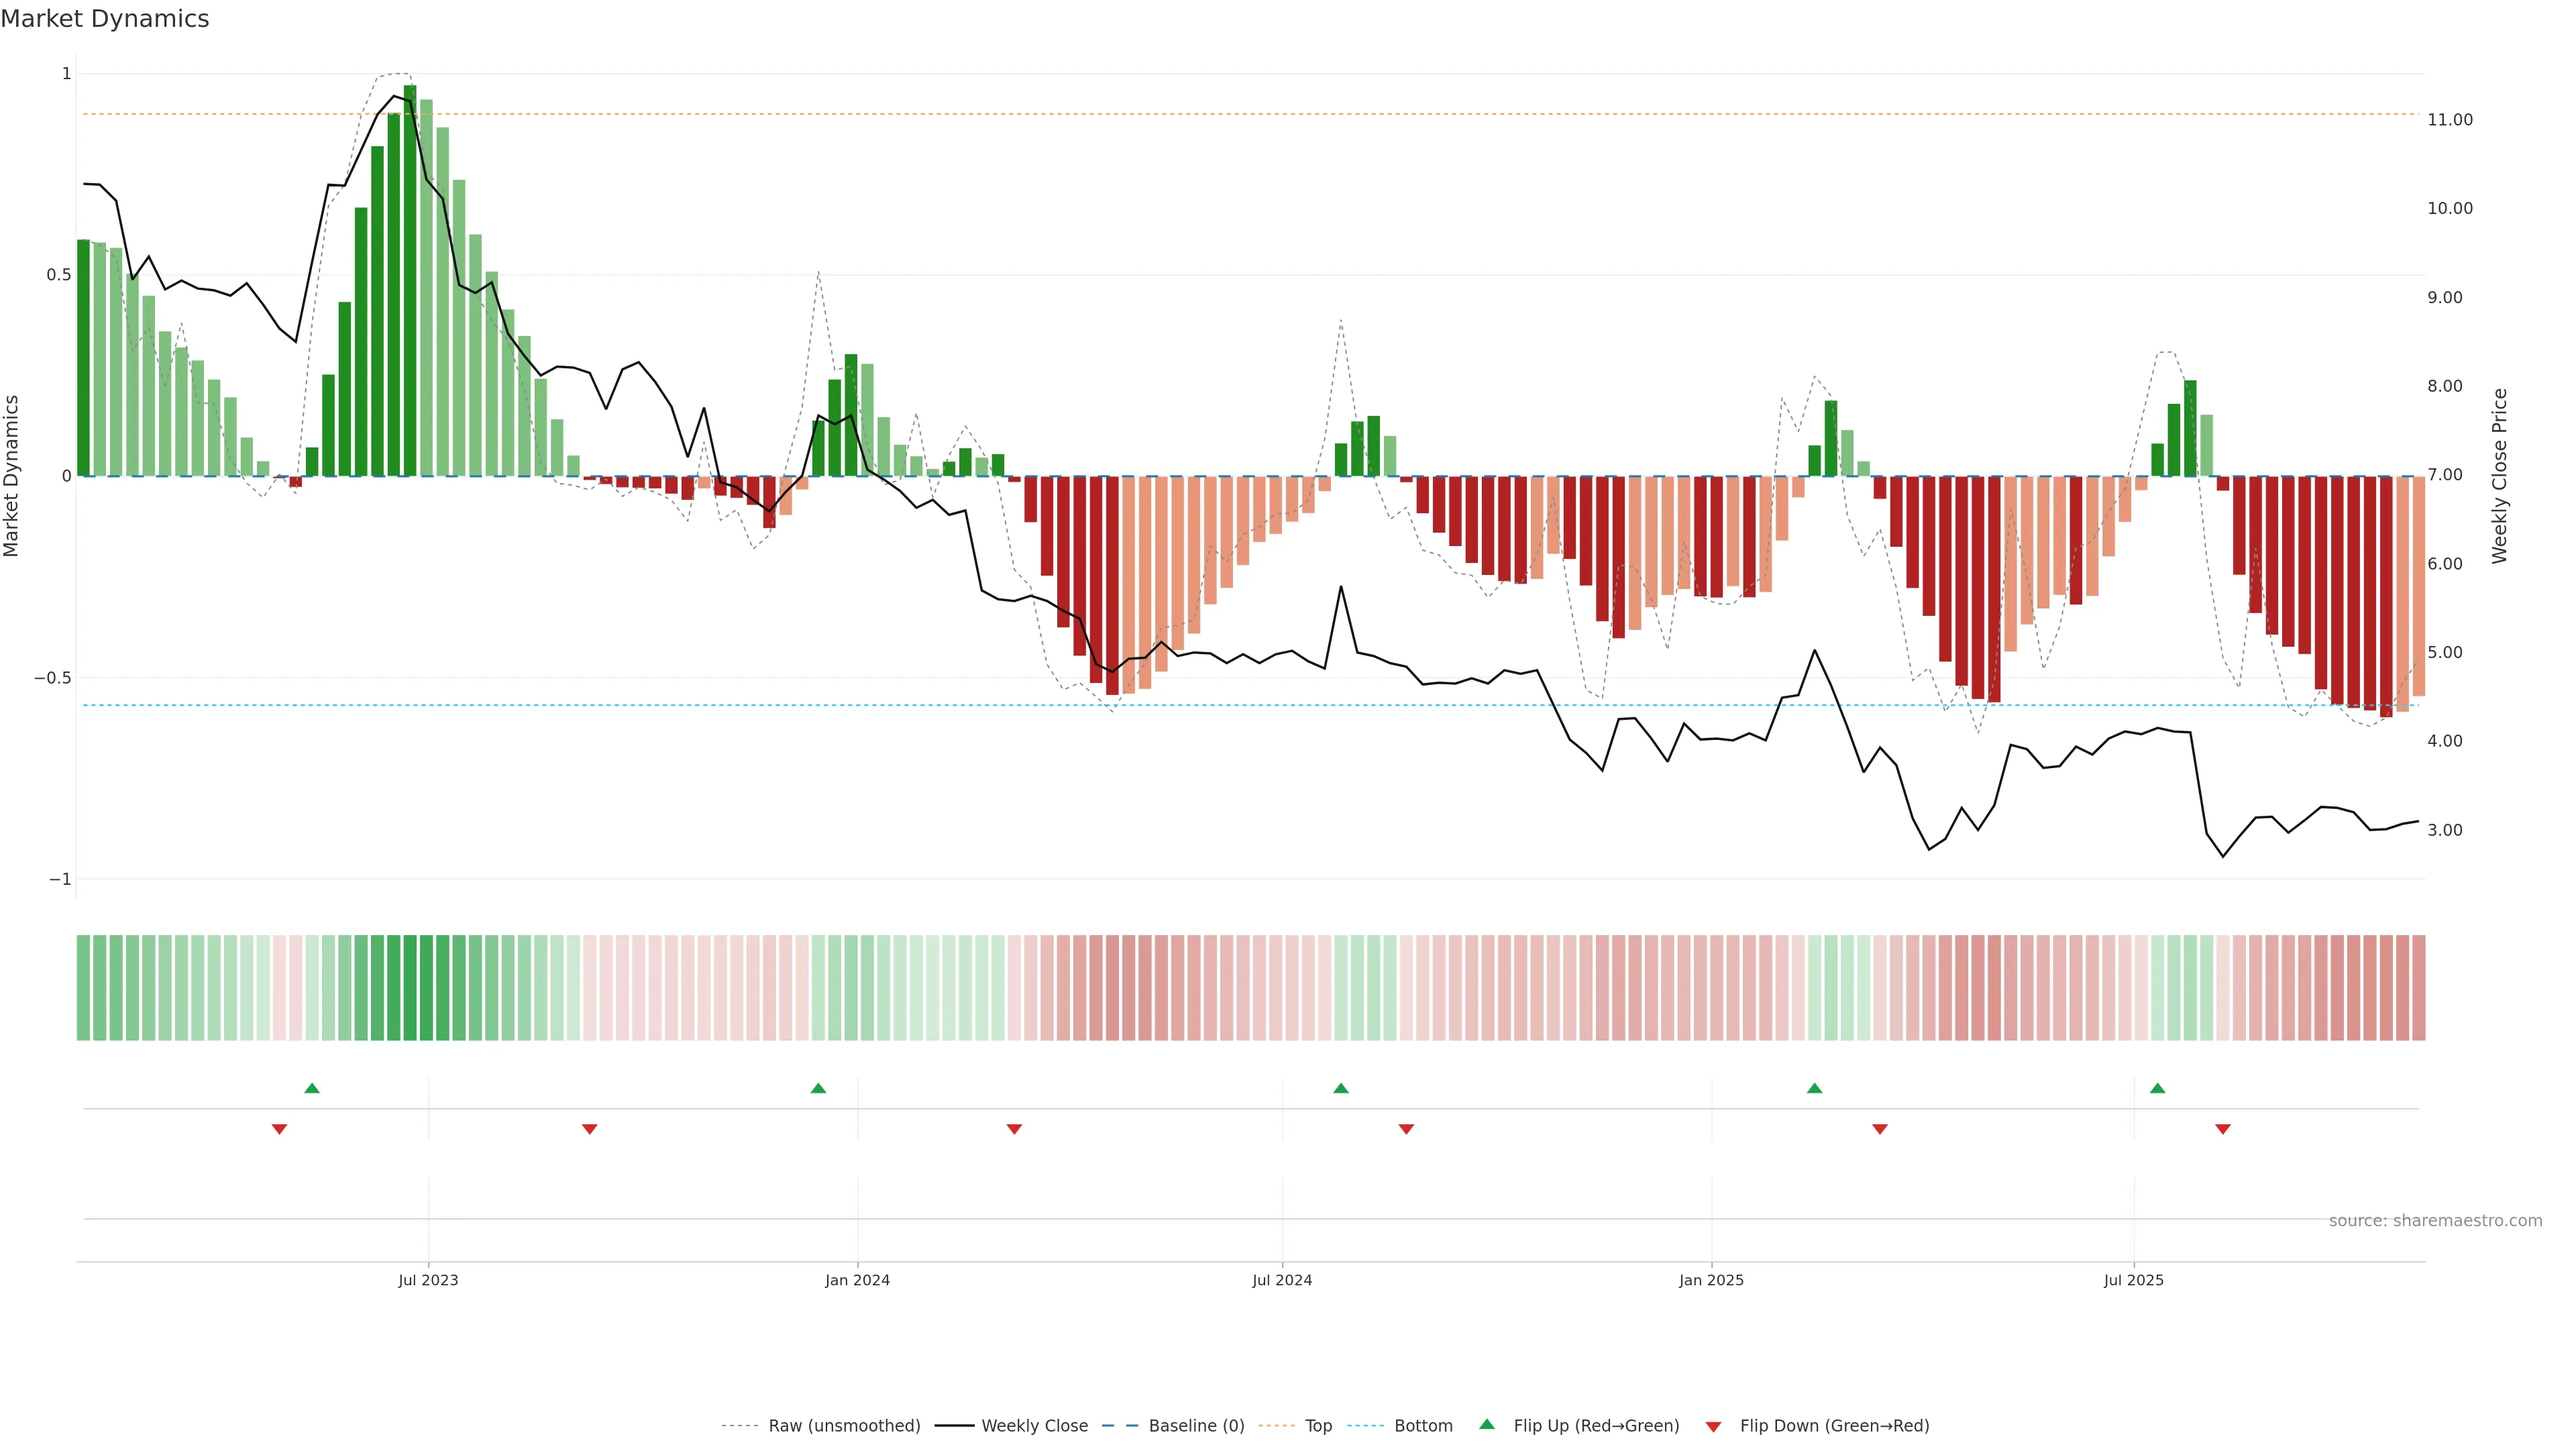Click the Flip Down legend triangle icon
Image resolution: width=2576 pixels, height=1449 pixels.
coord(1713,1427)
